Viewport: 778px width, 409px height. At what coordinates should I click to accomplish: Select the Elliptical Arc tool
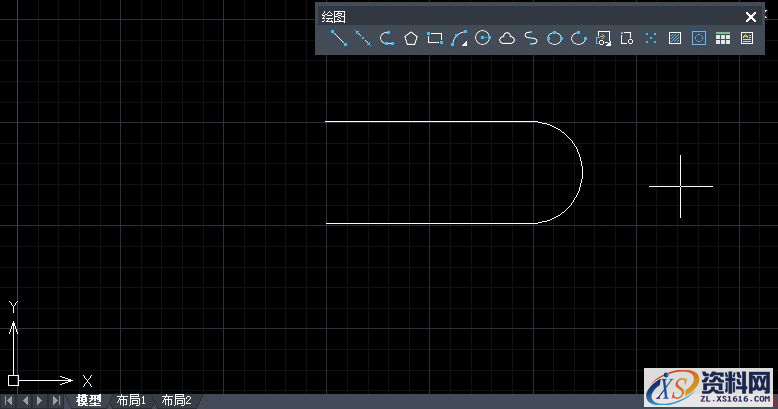(579, 39)
